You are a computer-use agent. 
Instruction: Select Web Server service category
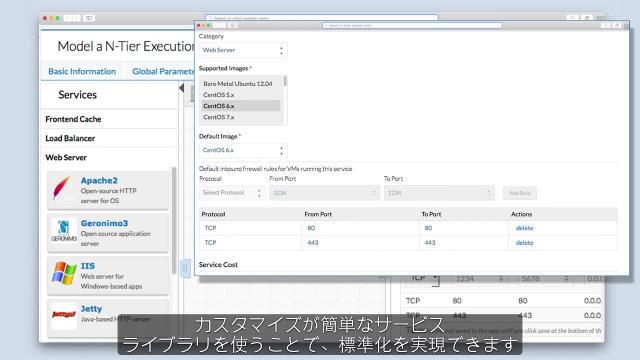pyautogui.click(x=66, y=158)
